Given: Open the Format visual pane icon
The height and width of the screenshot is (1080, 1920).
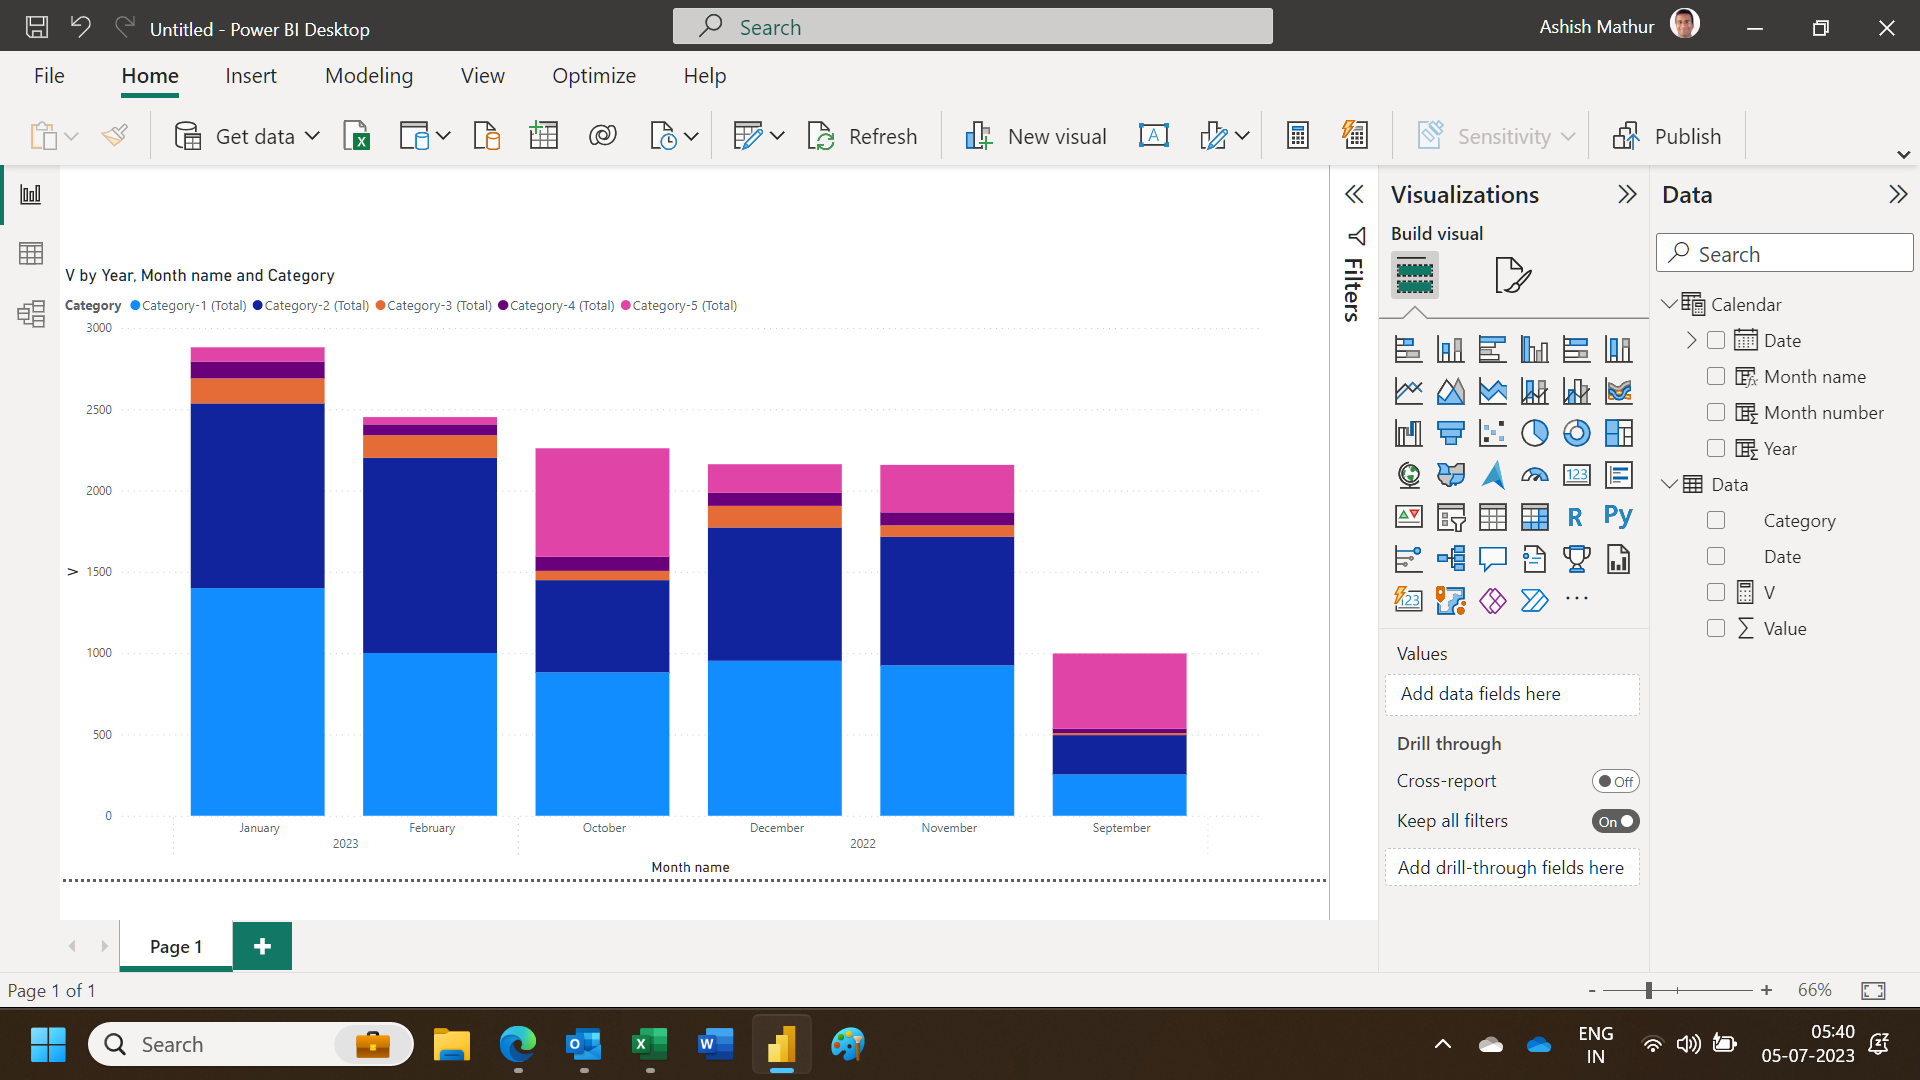Looking at the screenshot, I should pyautogui.click(x=1512, y=275).
